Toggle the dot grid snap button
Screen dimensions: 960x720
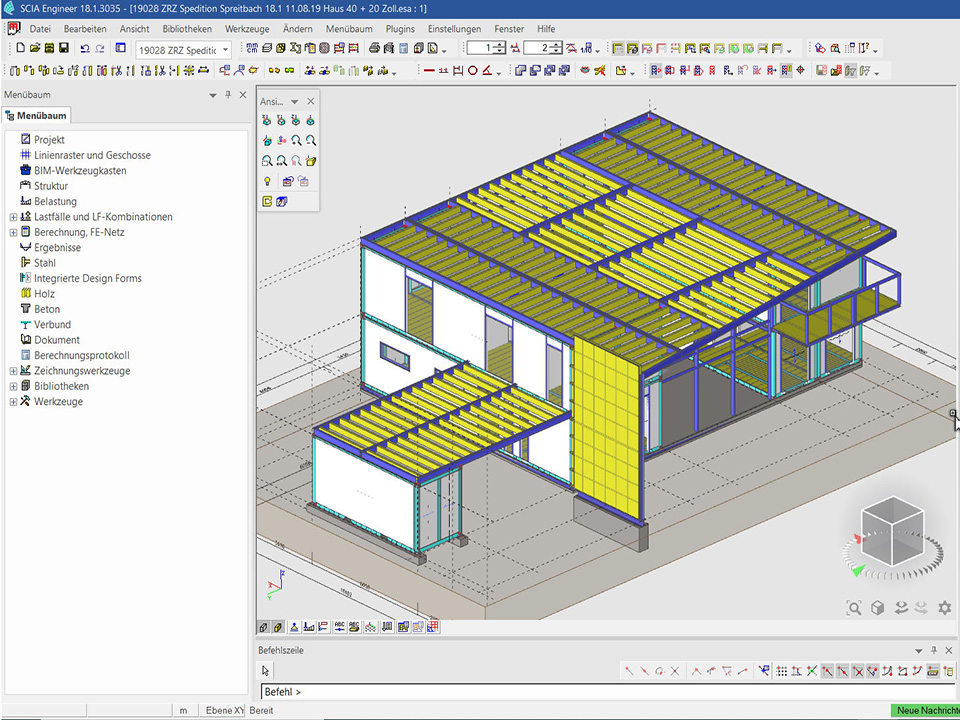pos(782,671)
